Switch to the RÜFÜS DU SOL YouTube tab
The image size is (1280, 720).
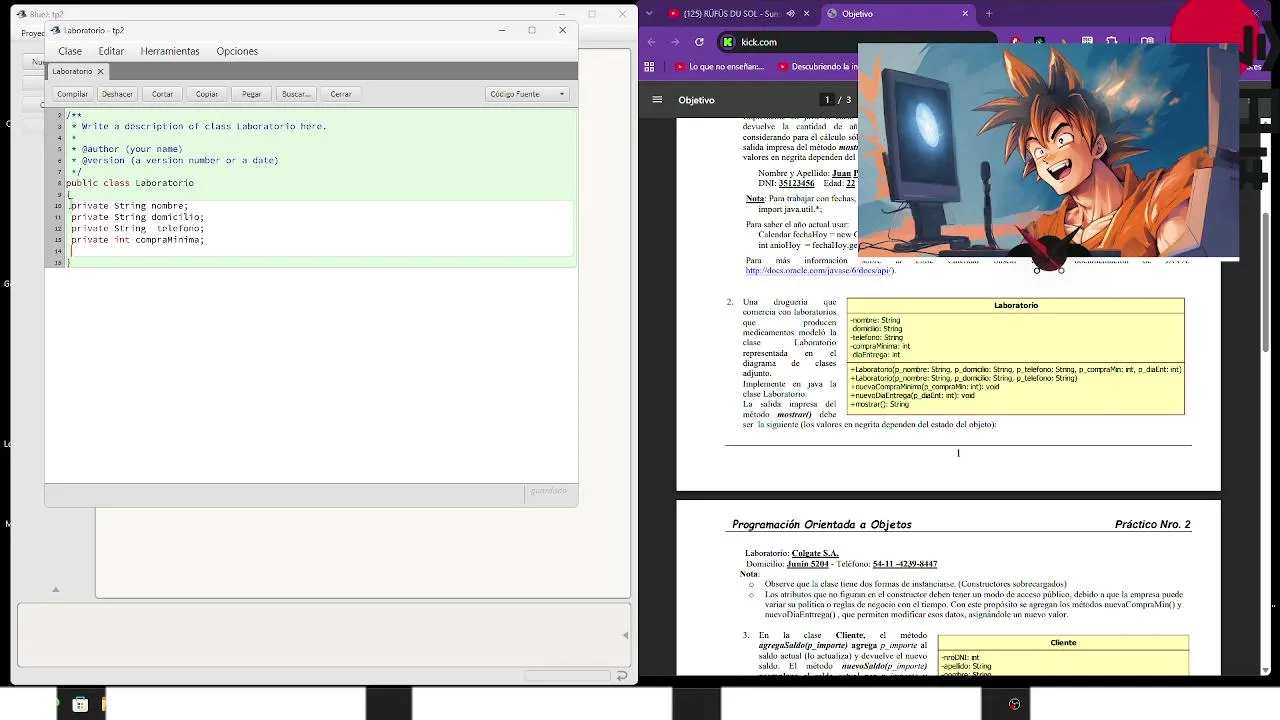pyautogui.click(x=730, y=14)
